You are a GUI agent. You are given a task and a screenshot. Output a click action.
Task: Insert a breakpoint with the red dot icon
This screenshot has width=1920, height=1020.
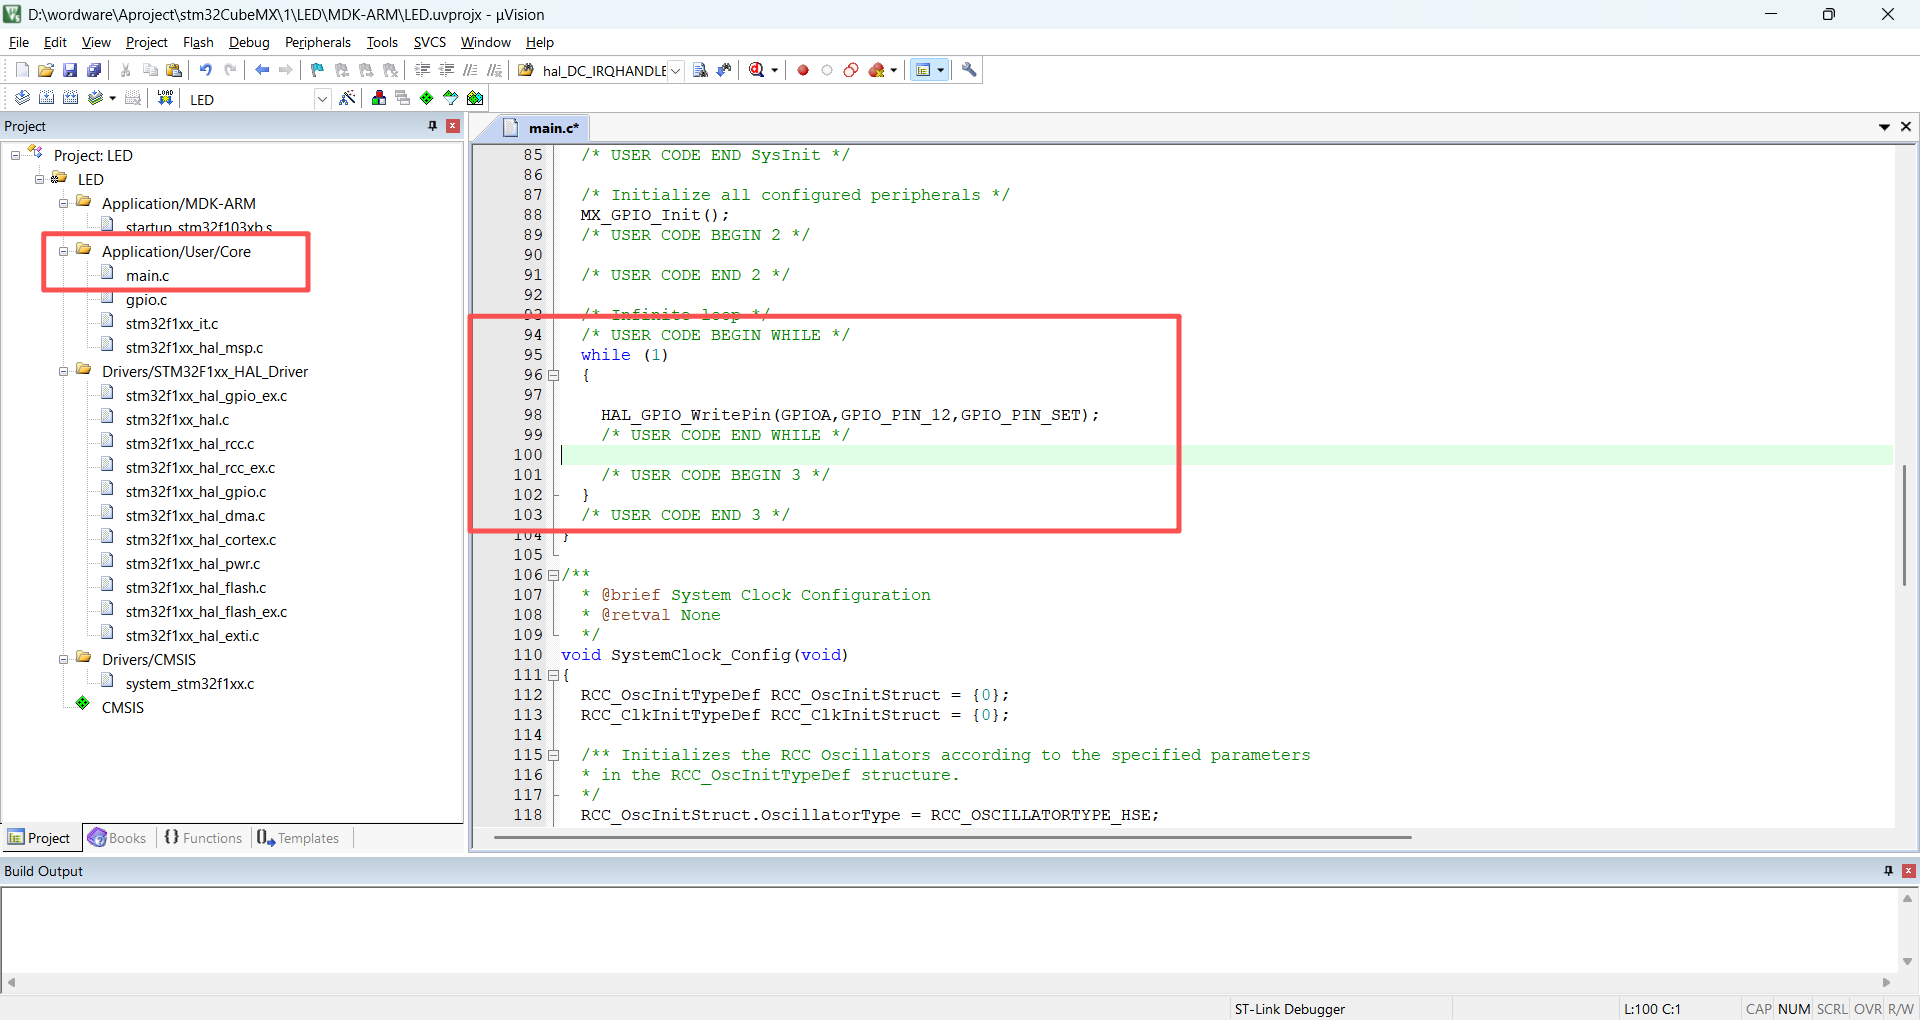pyautogui.click(x=802, y=70)
